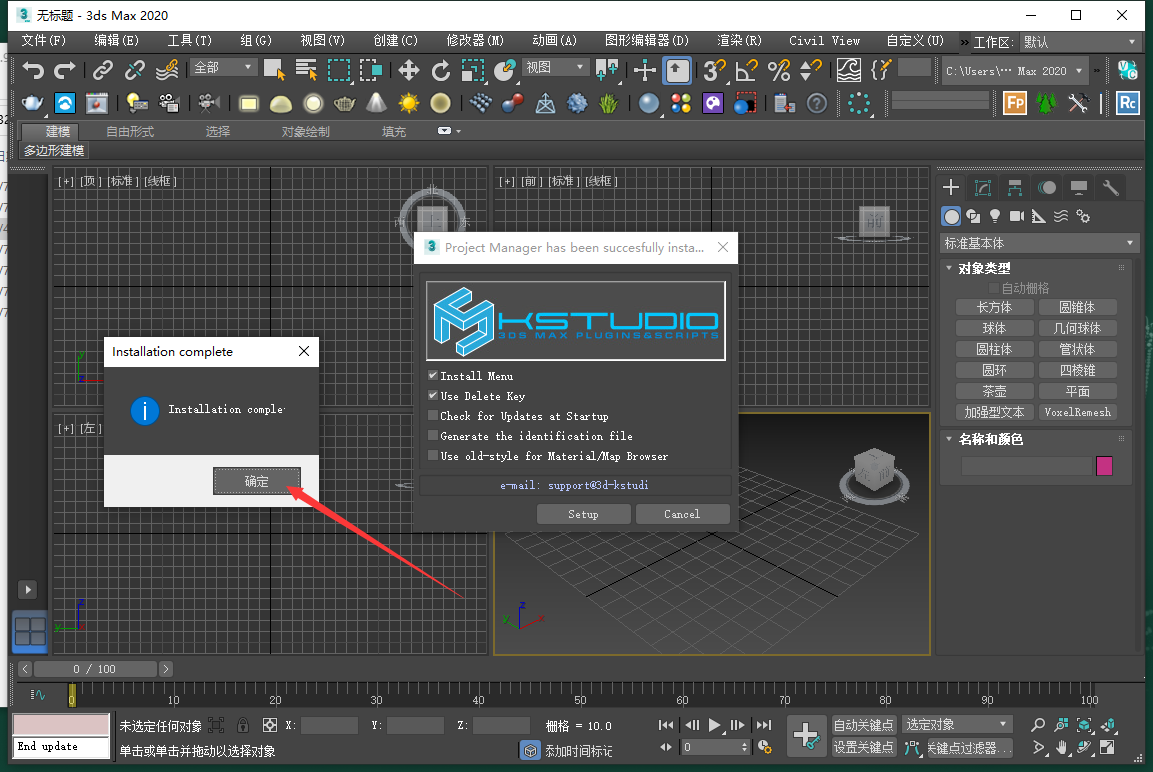Click the Undo arrow icon

pos(32,71)
